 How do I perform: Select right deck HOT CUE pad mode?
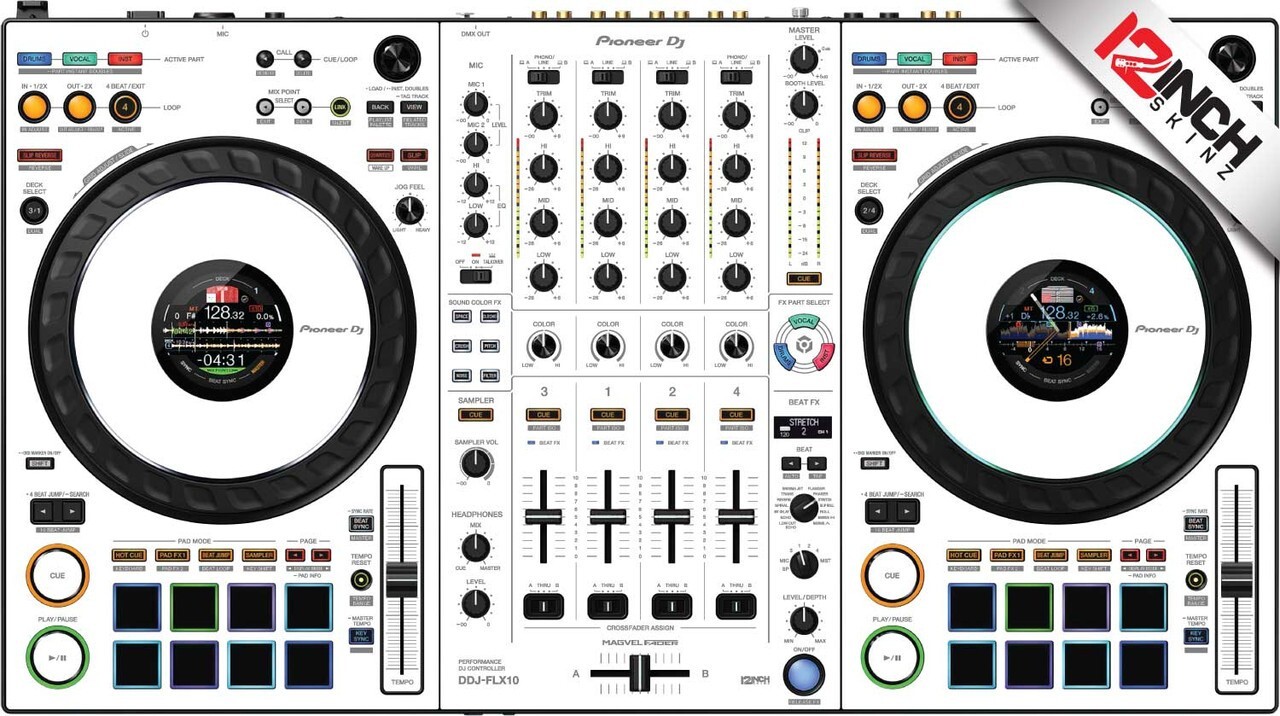[964, 555]
